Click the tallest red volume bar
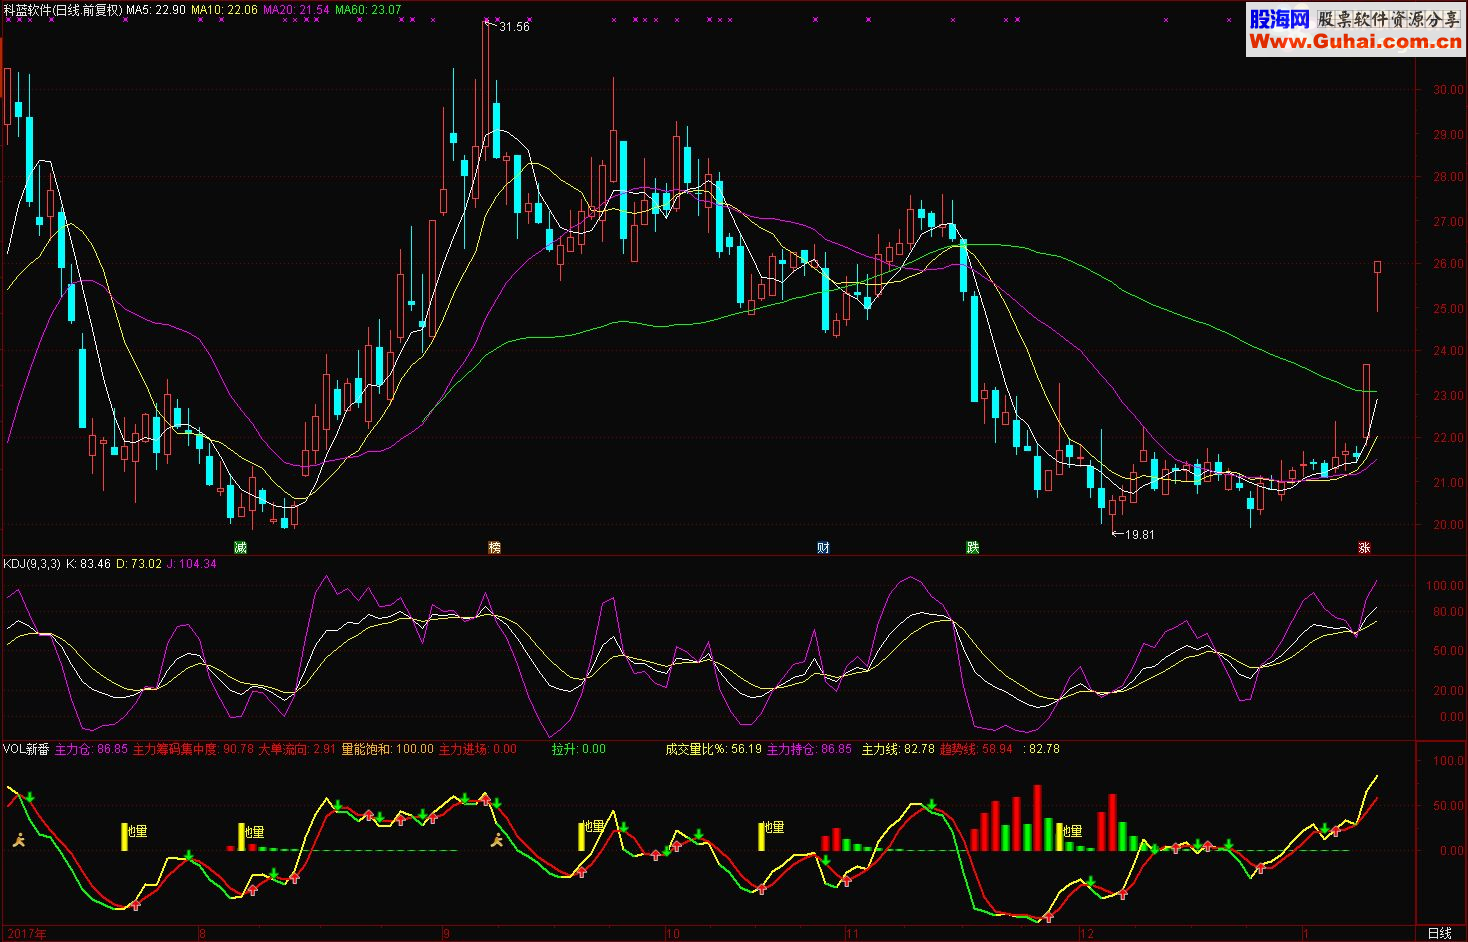 (x=1037, y=818)
